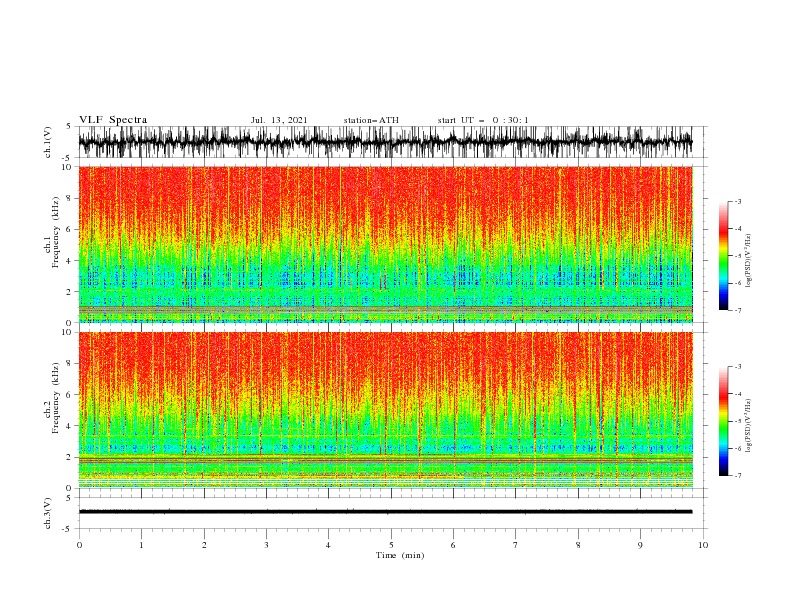
Task: Click the "10" tick on the Time axis
Action: click(703, 545)
